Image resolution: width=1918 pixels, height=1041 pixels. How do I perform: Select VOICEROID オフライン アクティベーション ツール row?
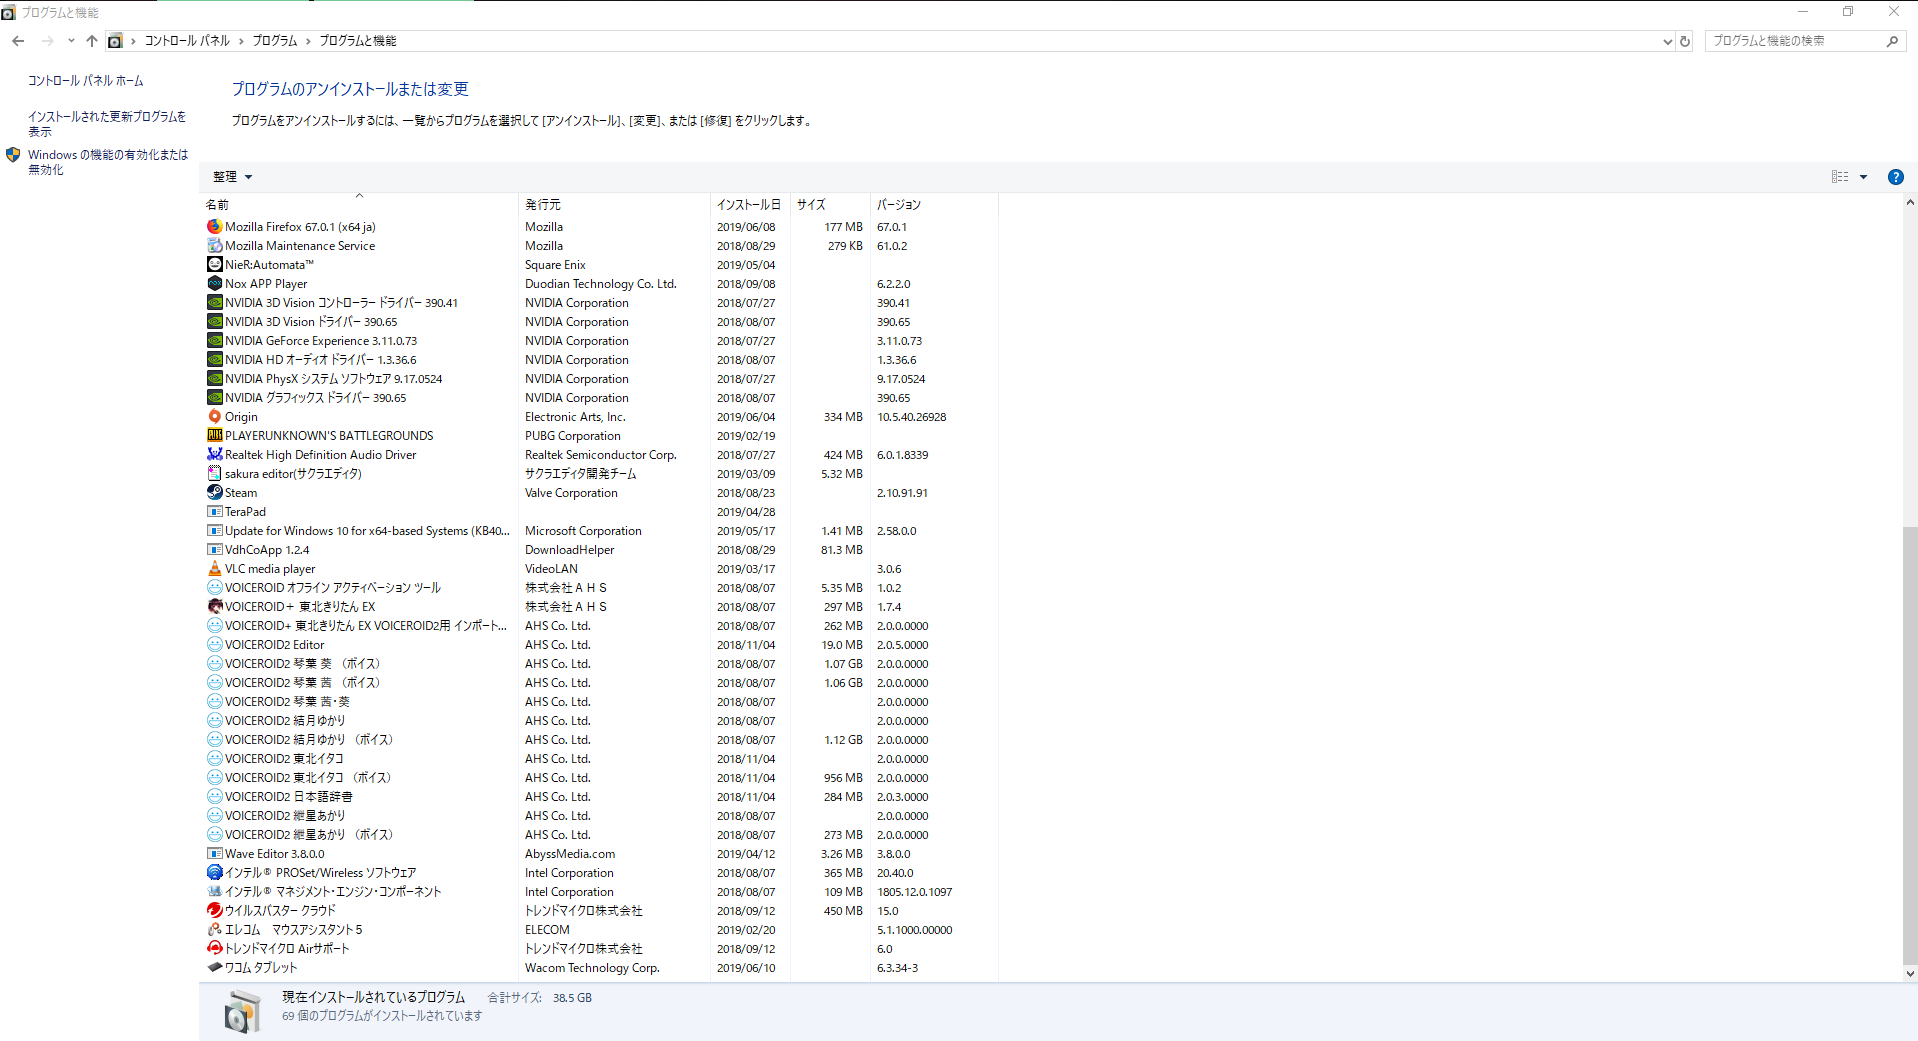[600, 588]
